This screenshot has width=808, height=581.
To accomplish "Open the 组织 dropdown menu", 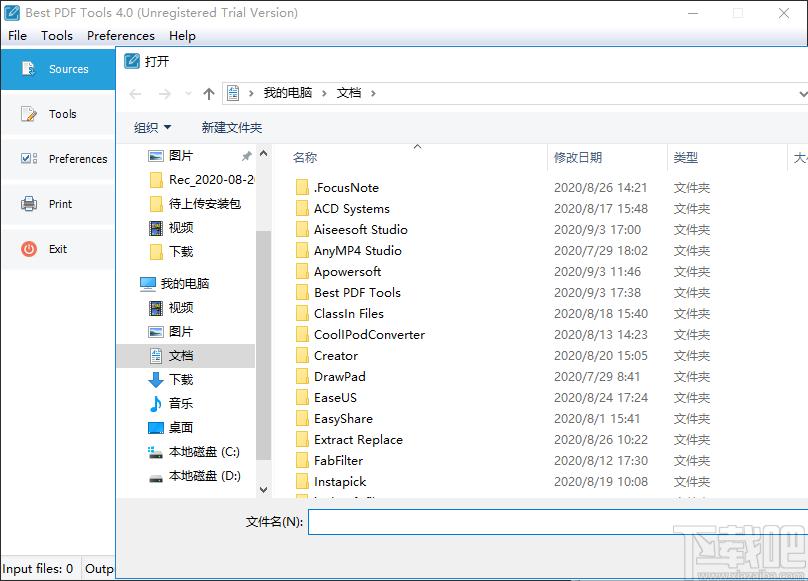I will (x=153, y=127).
